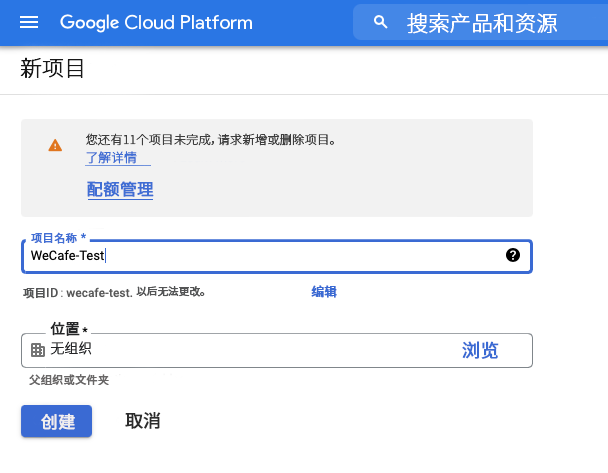Screen dimensions: 608x473
Task: Click the 新项目 page heading
Action: (52, 68)
